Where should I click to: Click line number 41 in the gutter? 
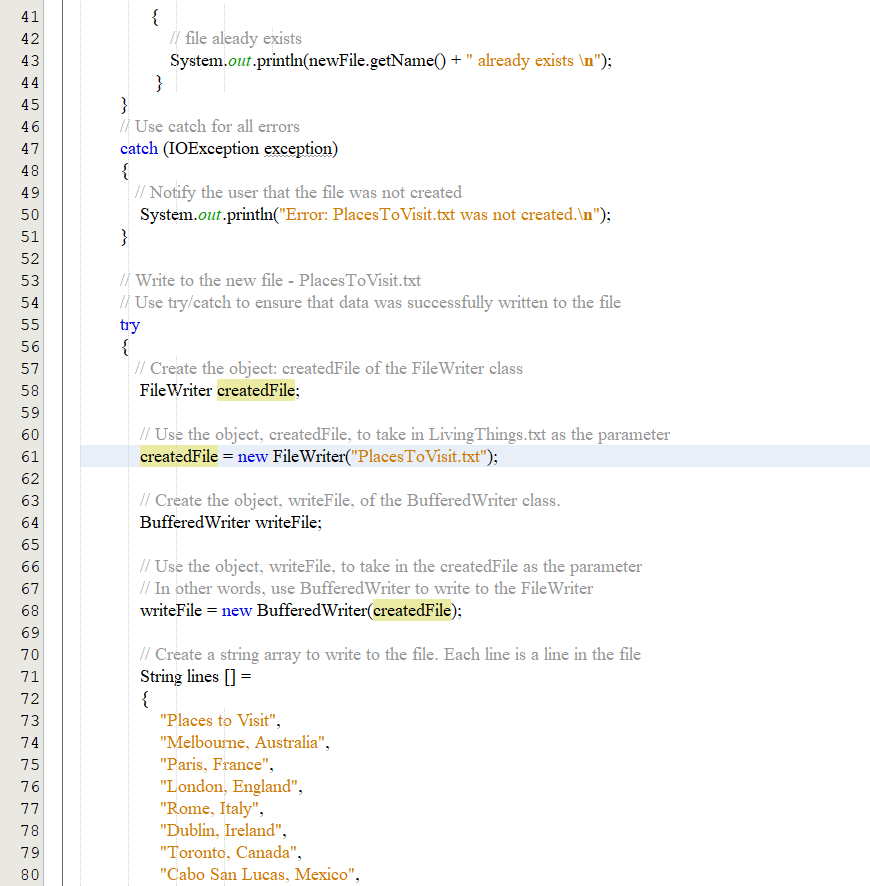pos(29,16)
